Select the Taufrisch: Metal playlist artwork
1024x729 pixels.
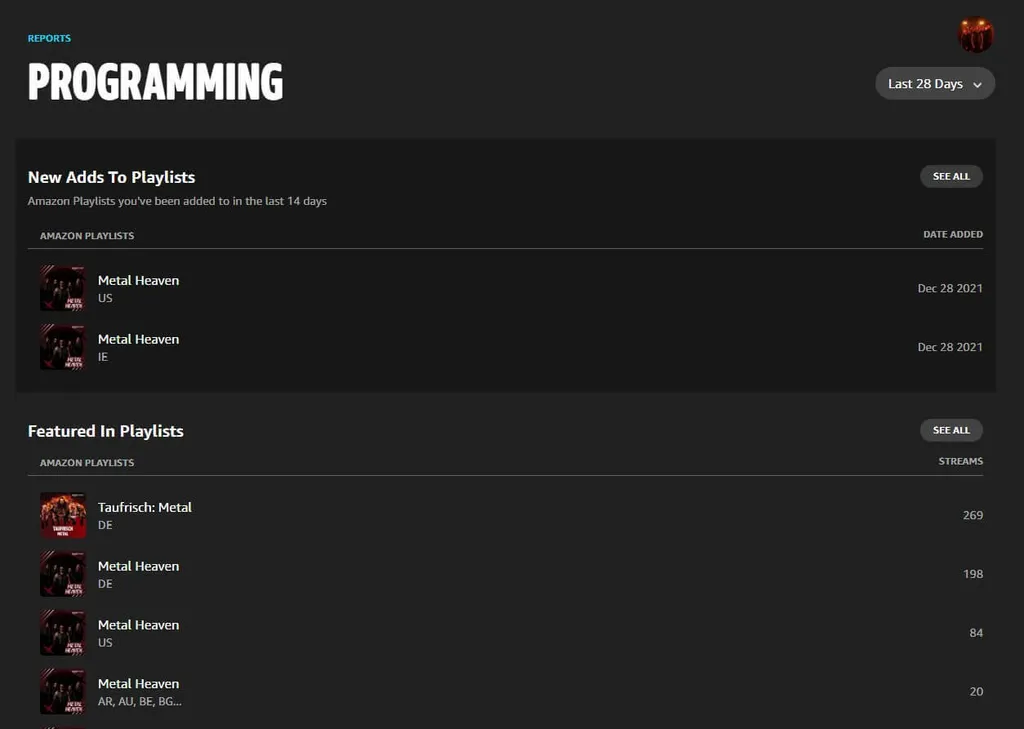pyautogui.click(x=62, y=515)
